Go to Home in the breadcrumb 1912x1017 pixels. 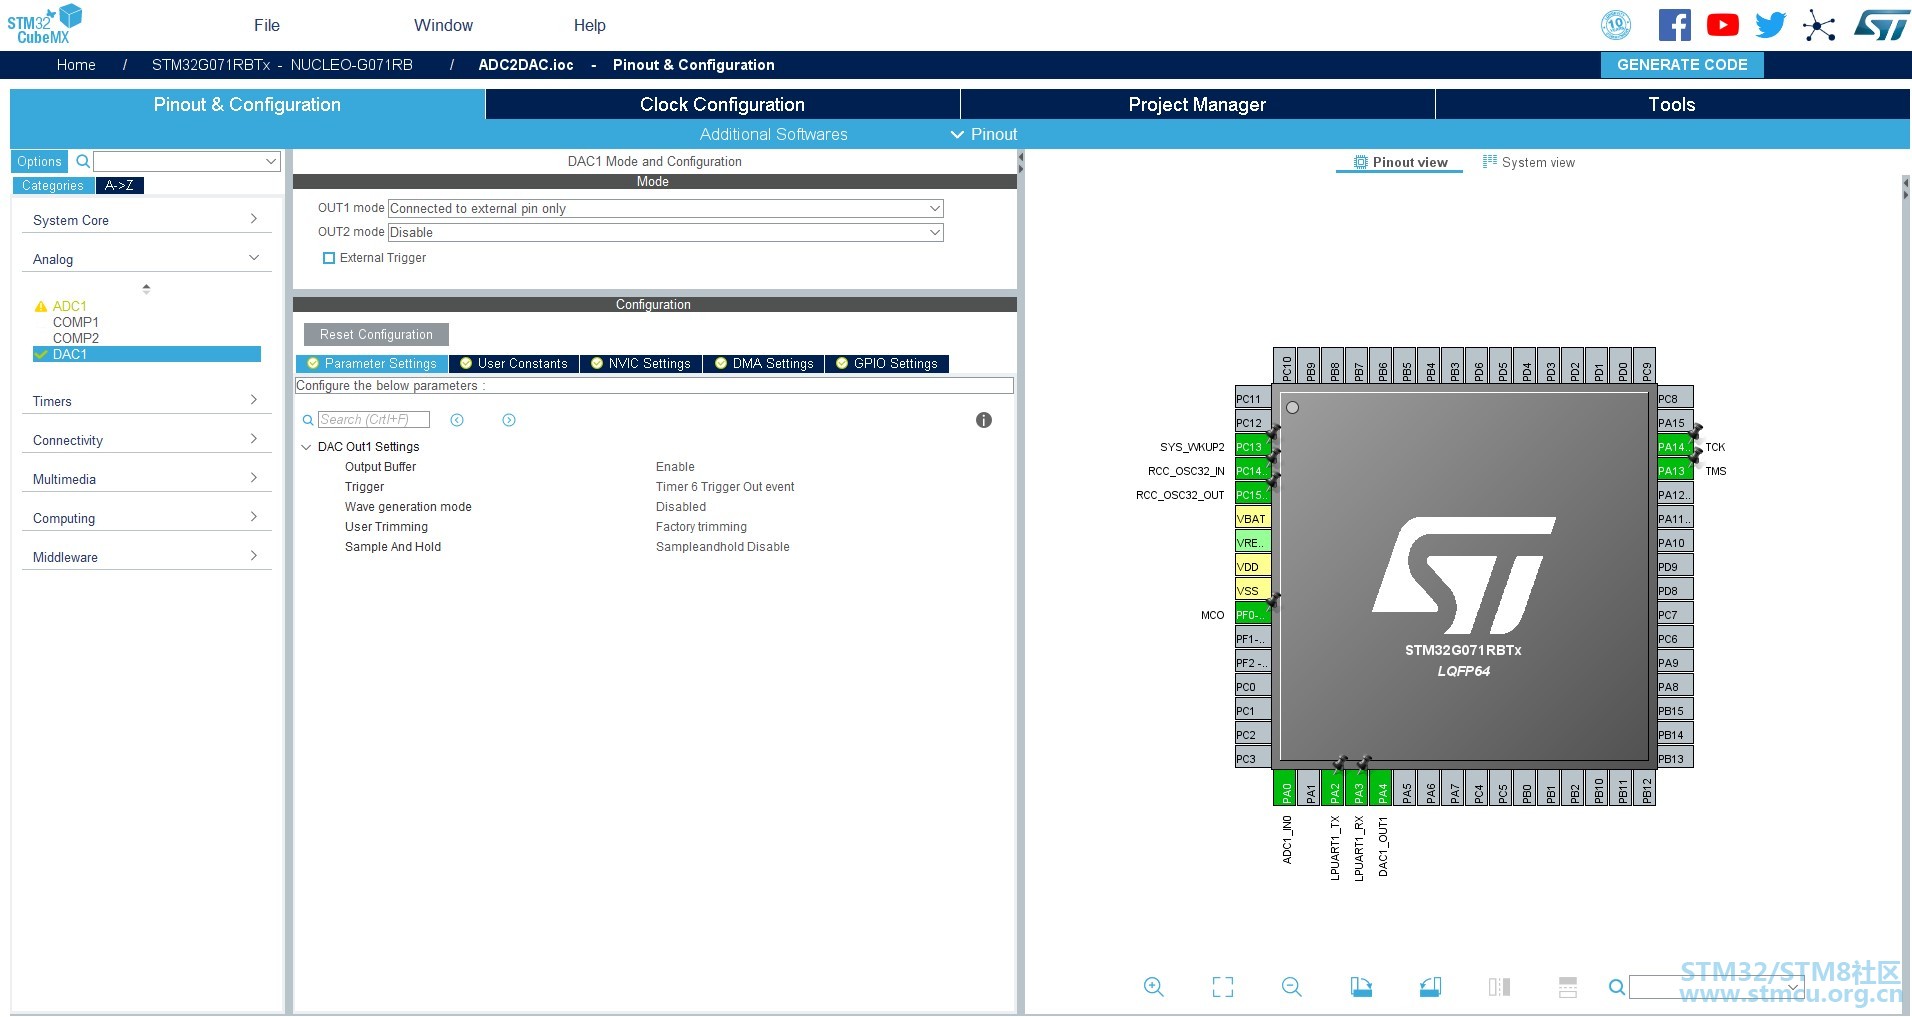tap(76, 65)
